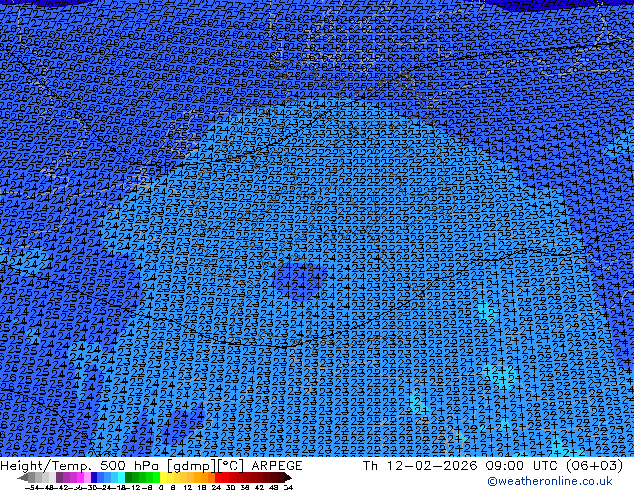This screenshot has width=634, height=490.
Task: Click the "[°C]" unit label
Action: (231, 466)
